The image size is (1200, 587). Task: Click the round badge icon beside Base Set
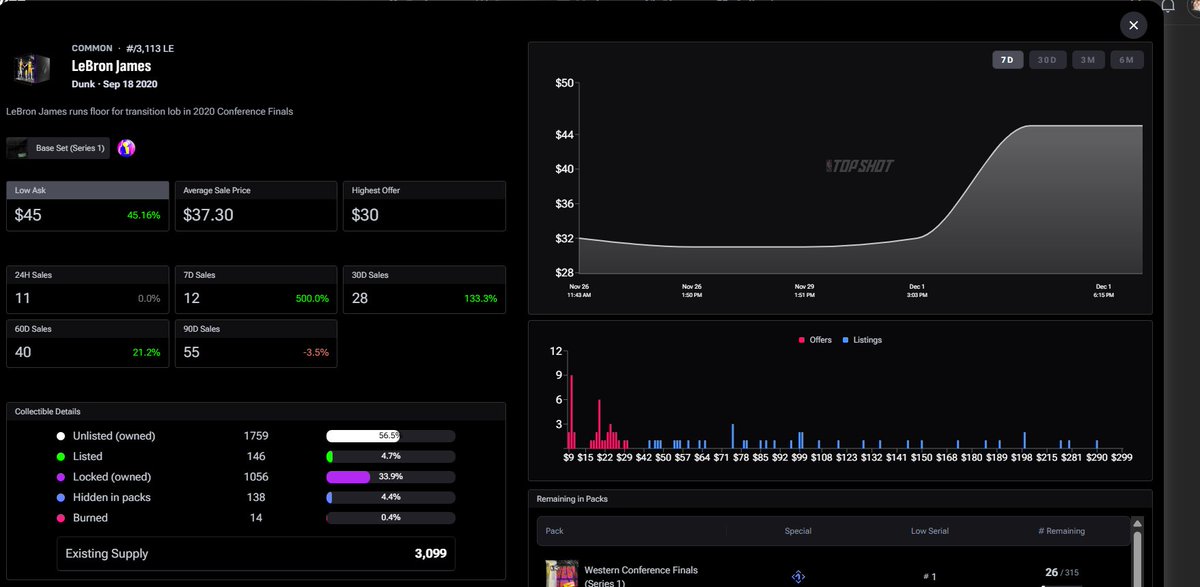point(126,148)
